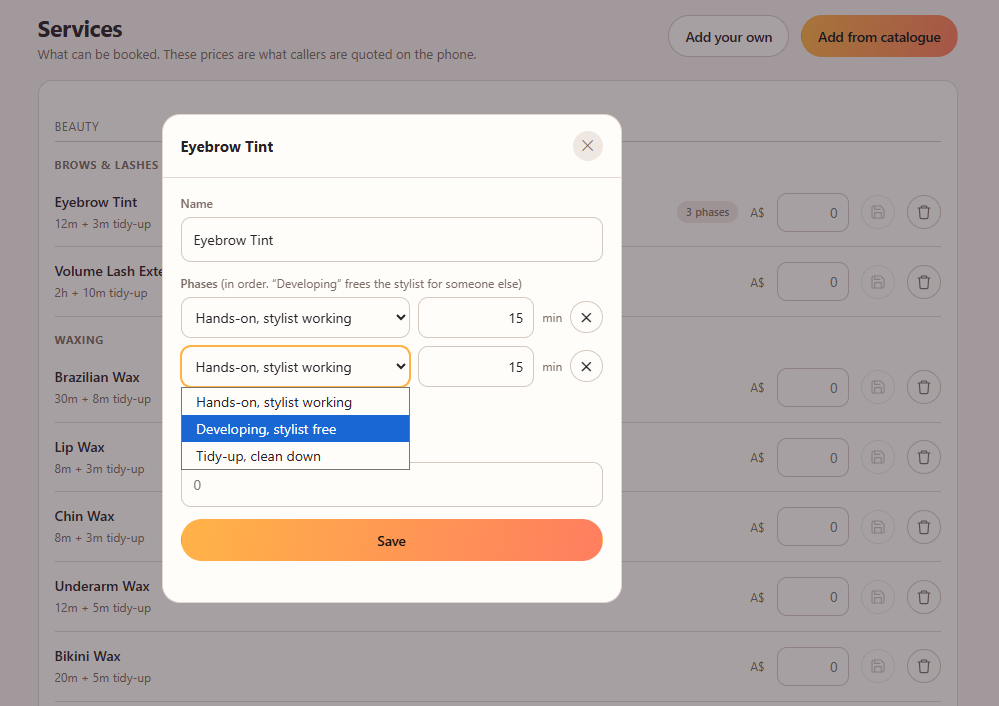Select the 'Lip Wax' service name
The width and height of the screenshot is (999, 706).
tap(79, 447)
